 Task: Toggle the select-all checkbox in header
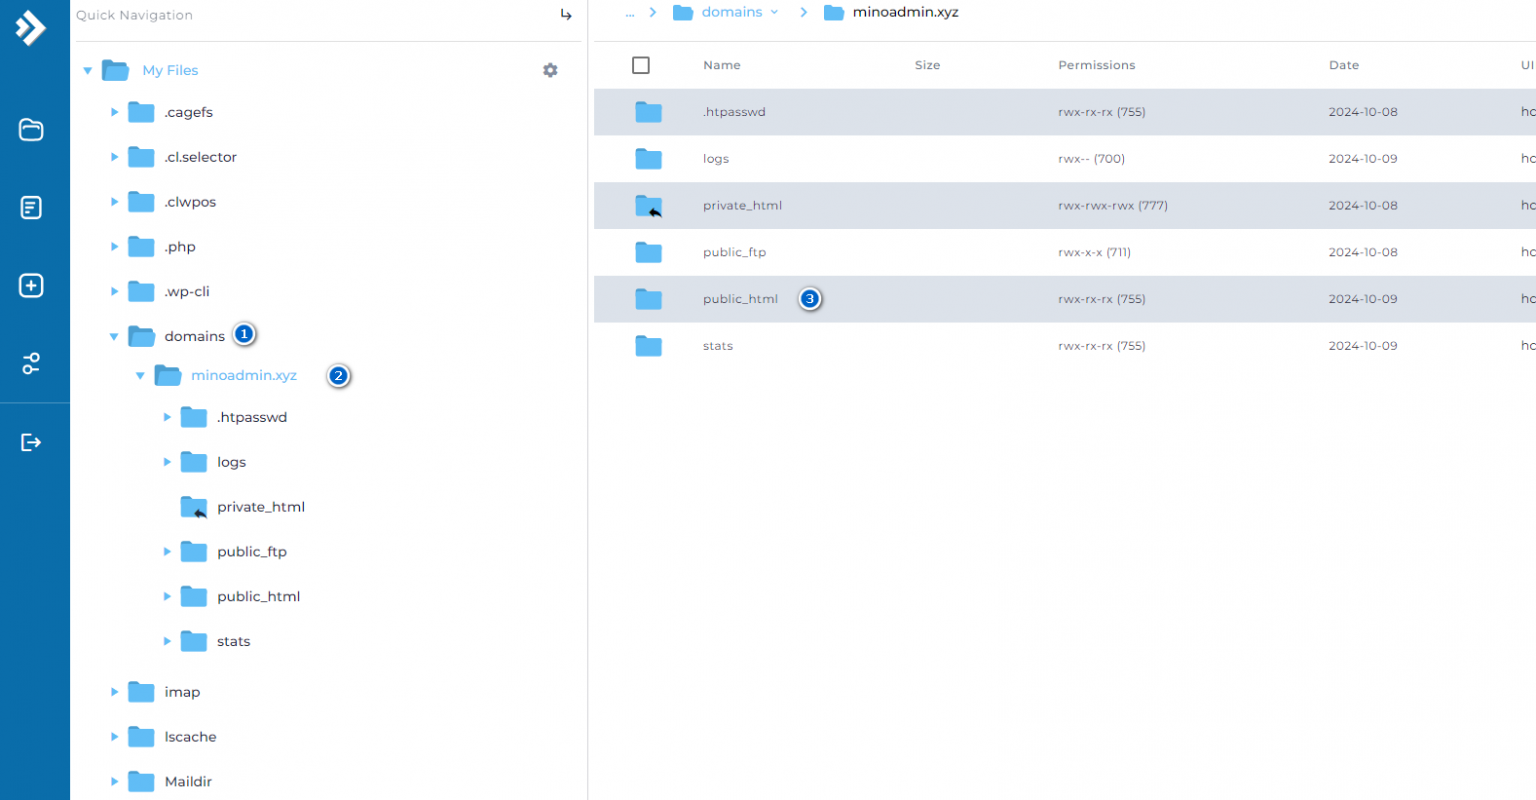pyautogui.click(x=641, y=65)
